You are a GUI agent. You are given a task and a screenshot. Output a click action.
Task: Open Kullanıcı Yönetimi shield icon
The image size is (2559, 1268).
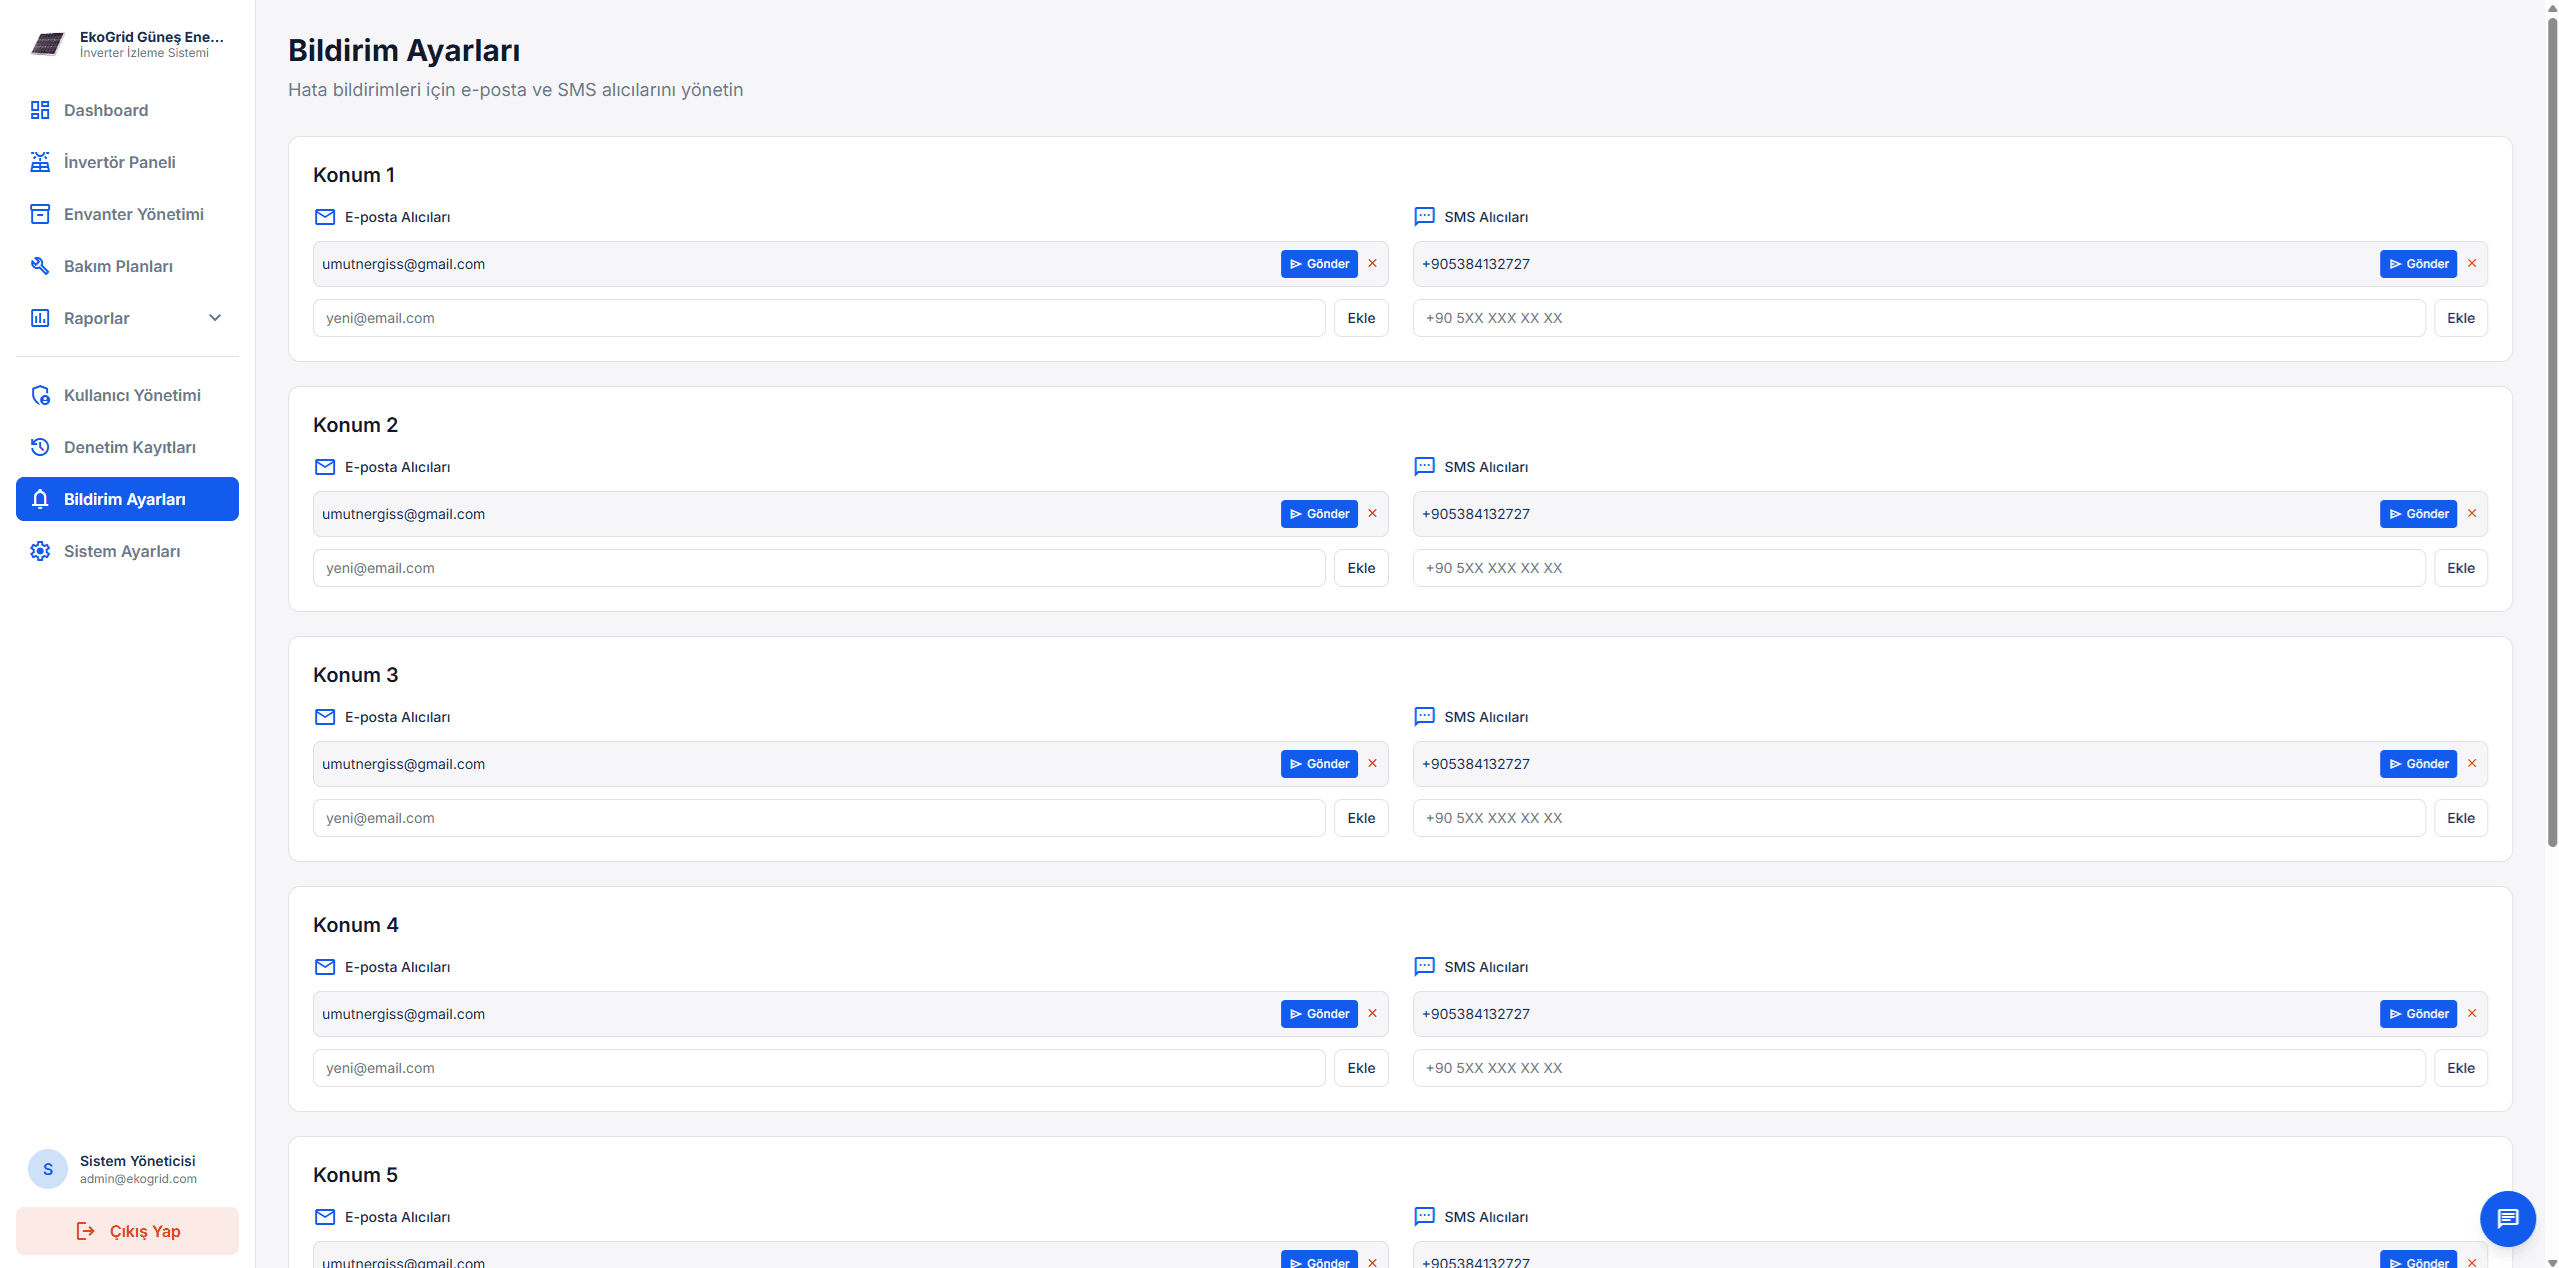[x=40, y=395]
